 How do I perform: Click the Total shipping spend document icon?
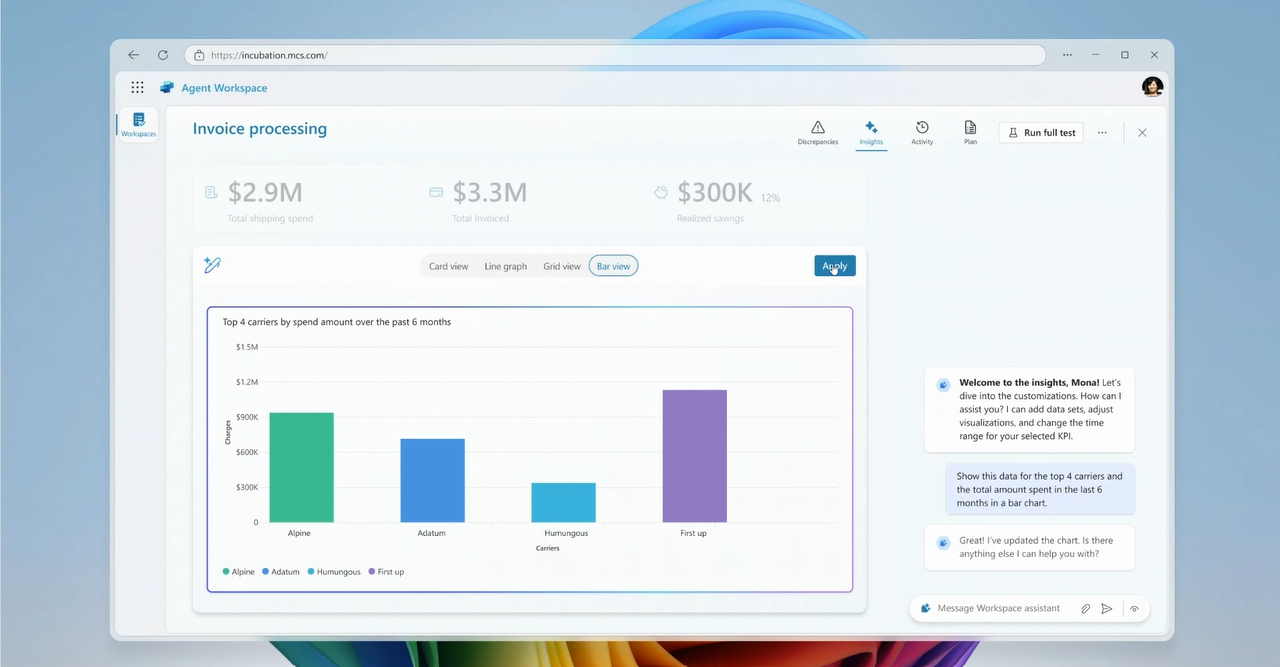pos(211,192)
